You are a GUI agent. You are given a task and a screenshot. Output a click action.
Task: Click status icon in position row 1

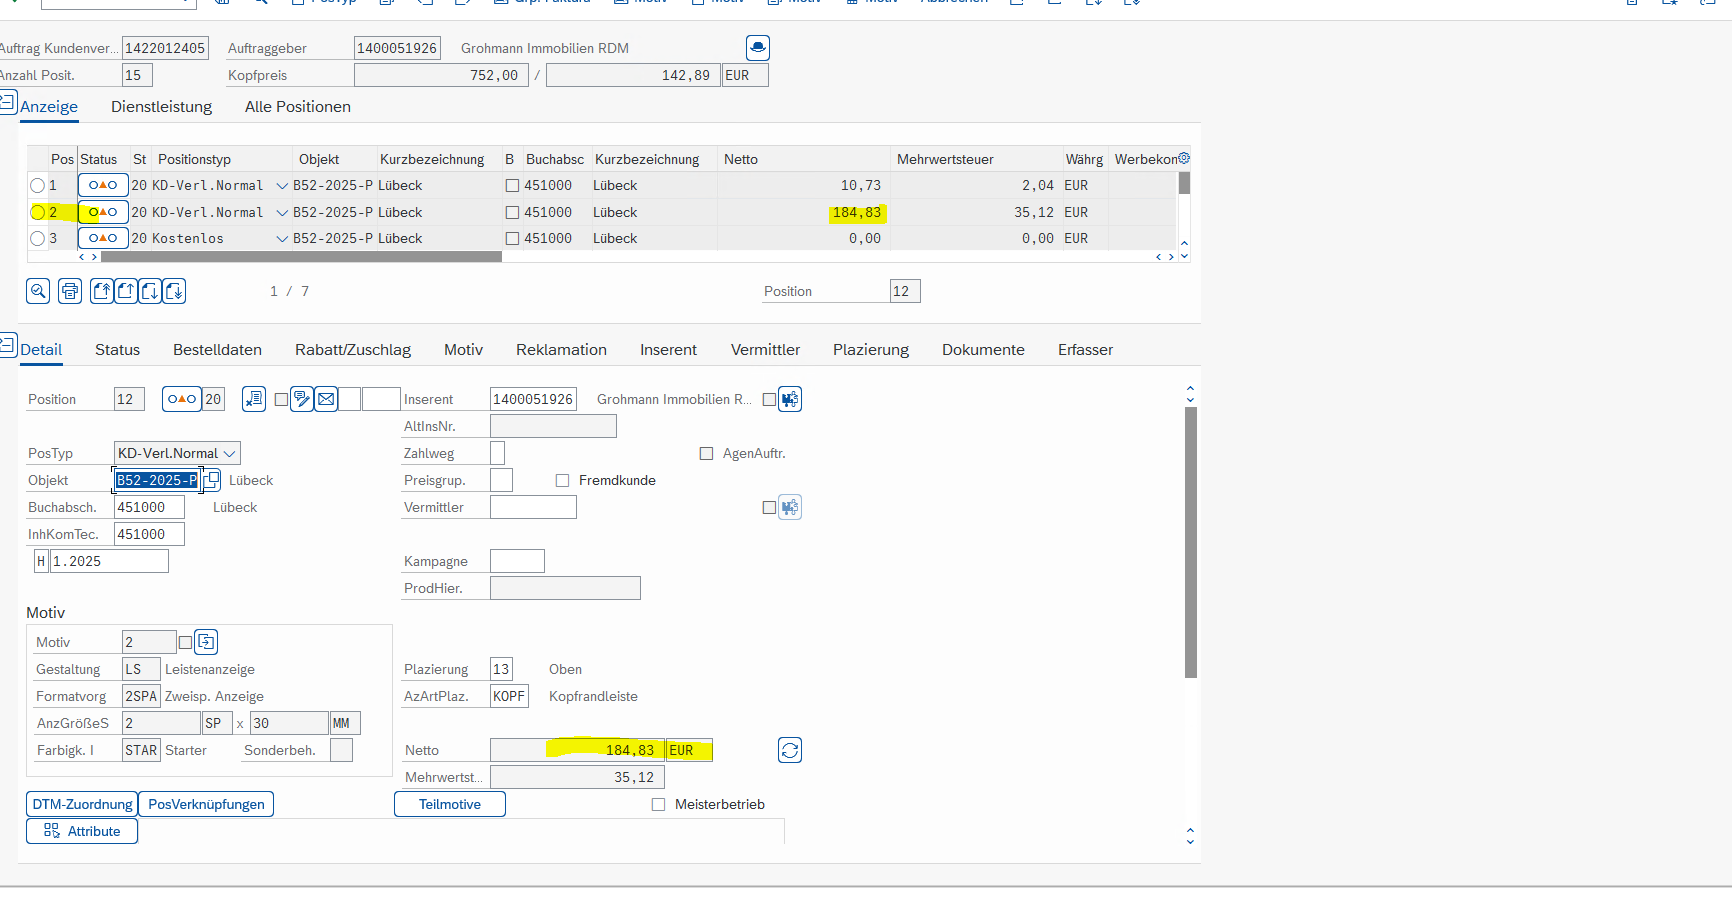click(x=103, y=185)
